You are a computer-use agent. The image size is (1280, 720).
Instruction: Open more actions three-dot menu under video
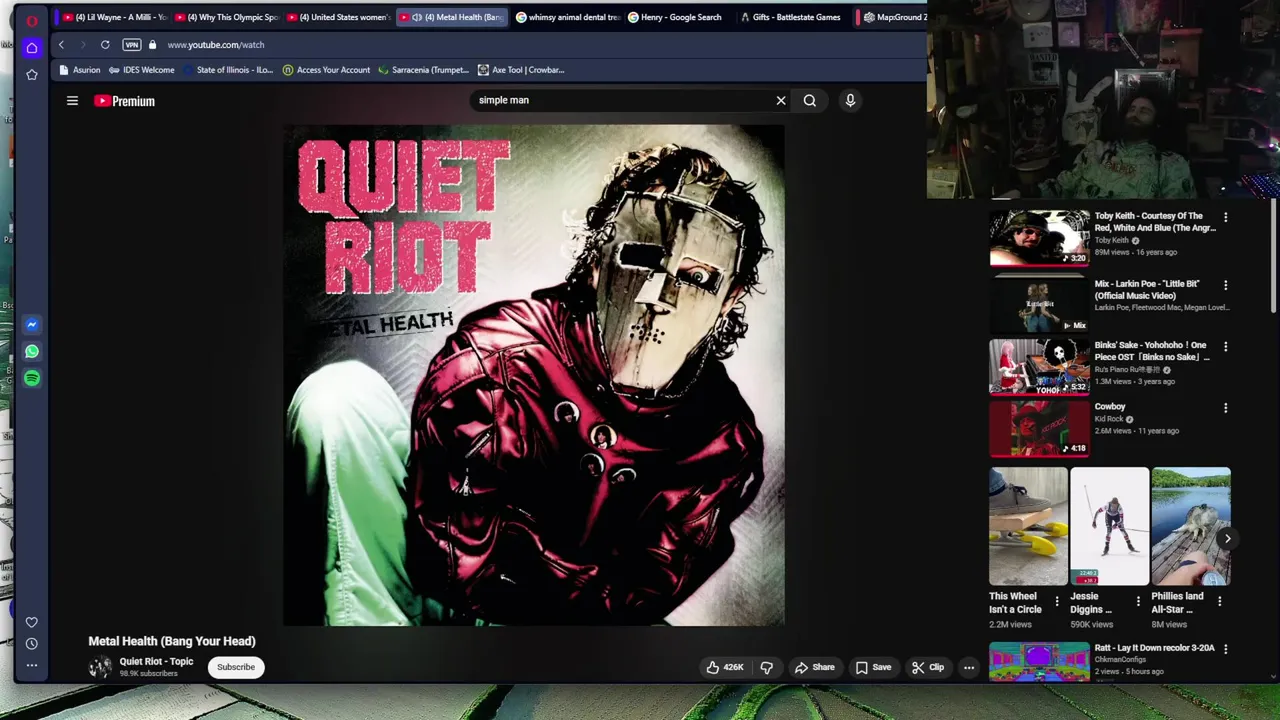[969, 667]
